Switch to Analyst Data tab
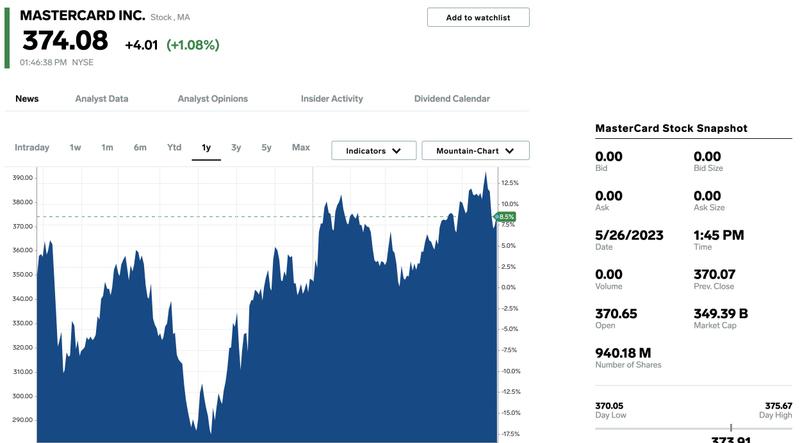The image size is (800, 443). [x=102, y=99]
